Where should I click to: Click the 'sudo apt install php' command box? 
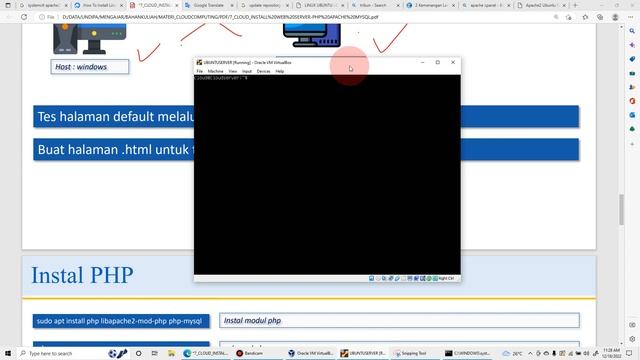pos(121,321)
